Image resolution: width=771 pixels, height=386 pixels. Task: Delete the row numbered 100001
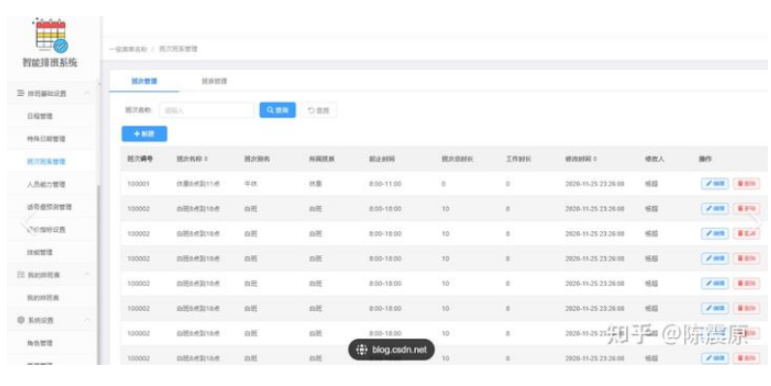tap(746, 184)
